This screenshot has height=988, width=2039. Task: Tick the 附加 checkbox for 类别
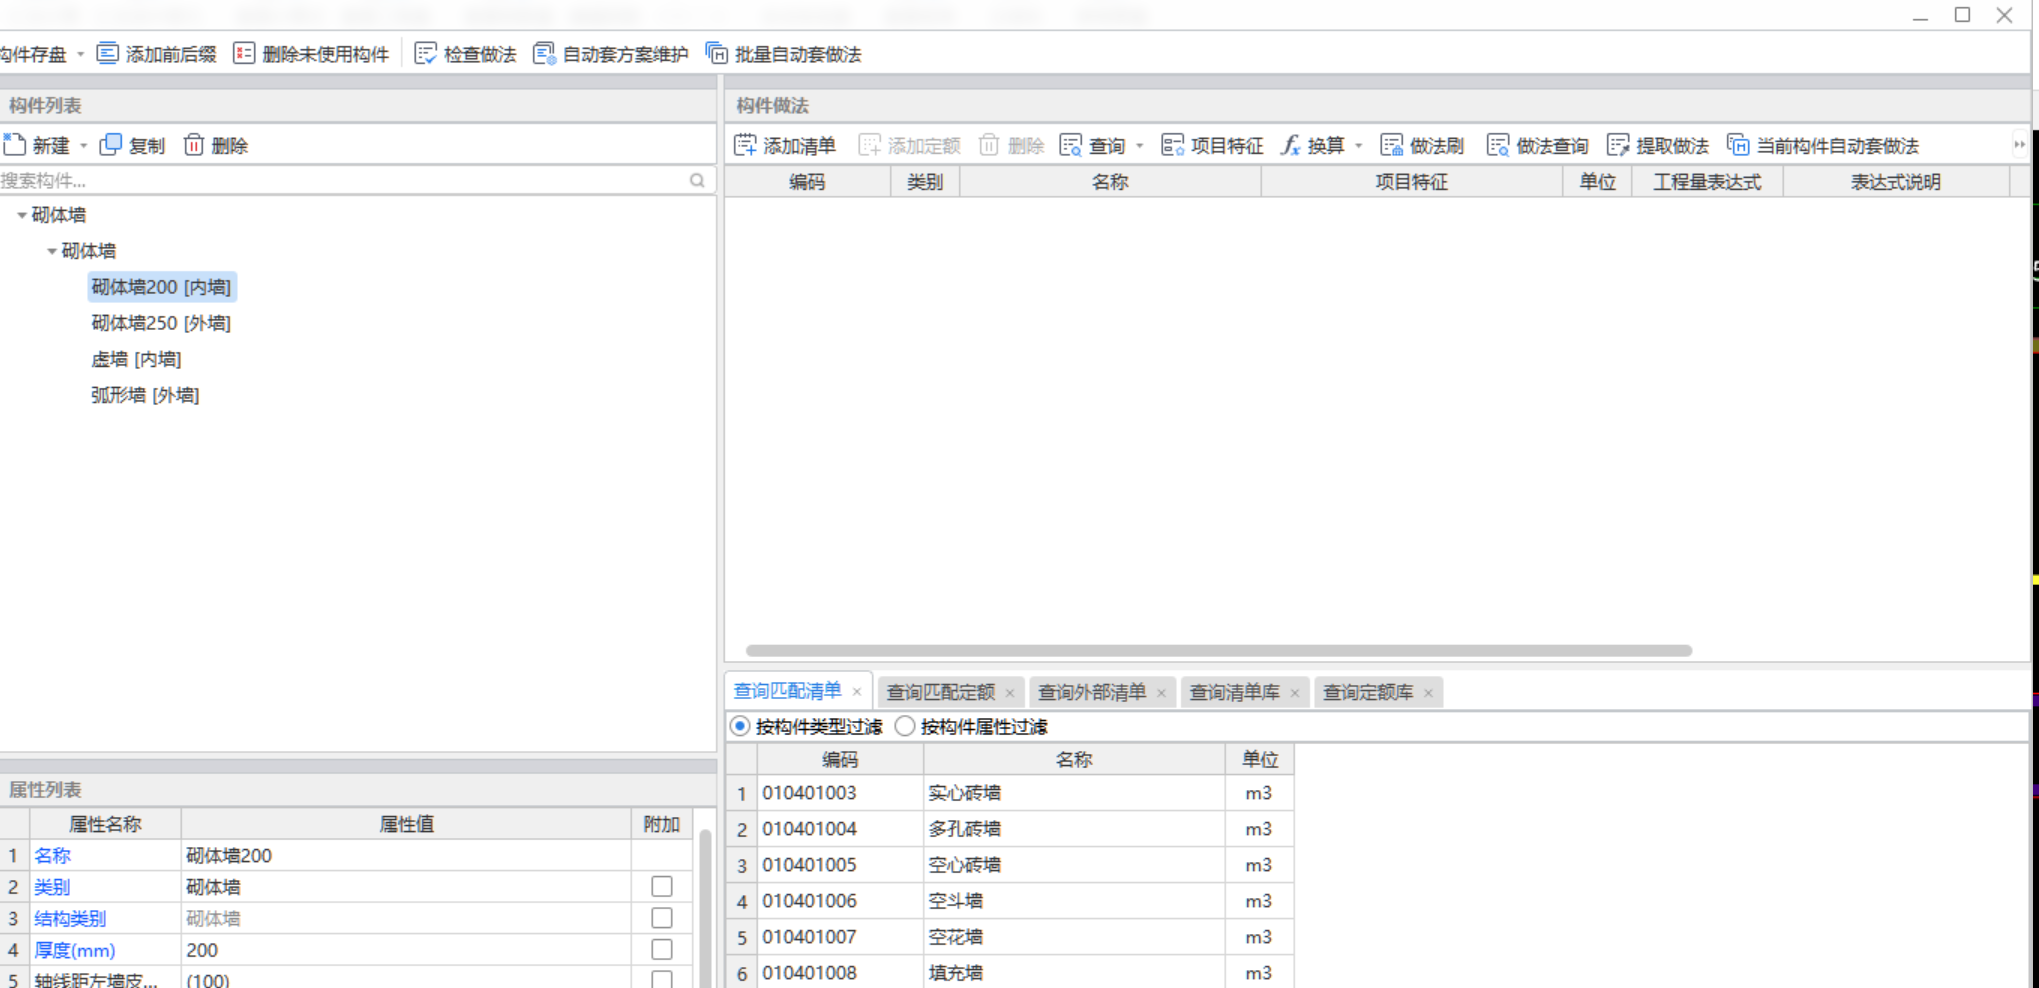click(x=662, y=886)
